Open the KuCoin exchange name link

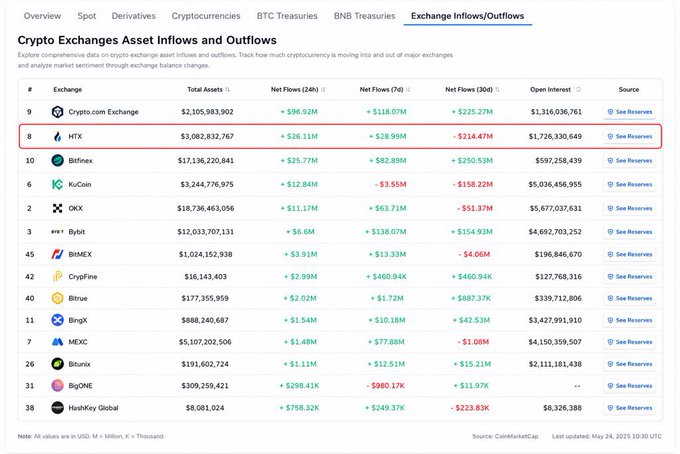80,184
